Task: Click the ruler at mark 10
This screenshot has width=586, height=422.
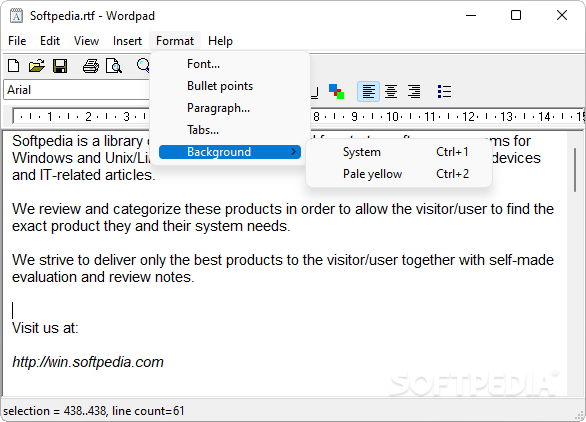Action: (x=392, y=117)
